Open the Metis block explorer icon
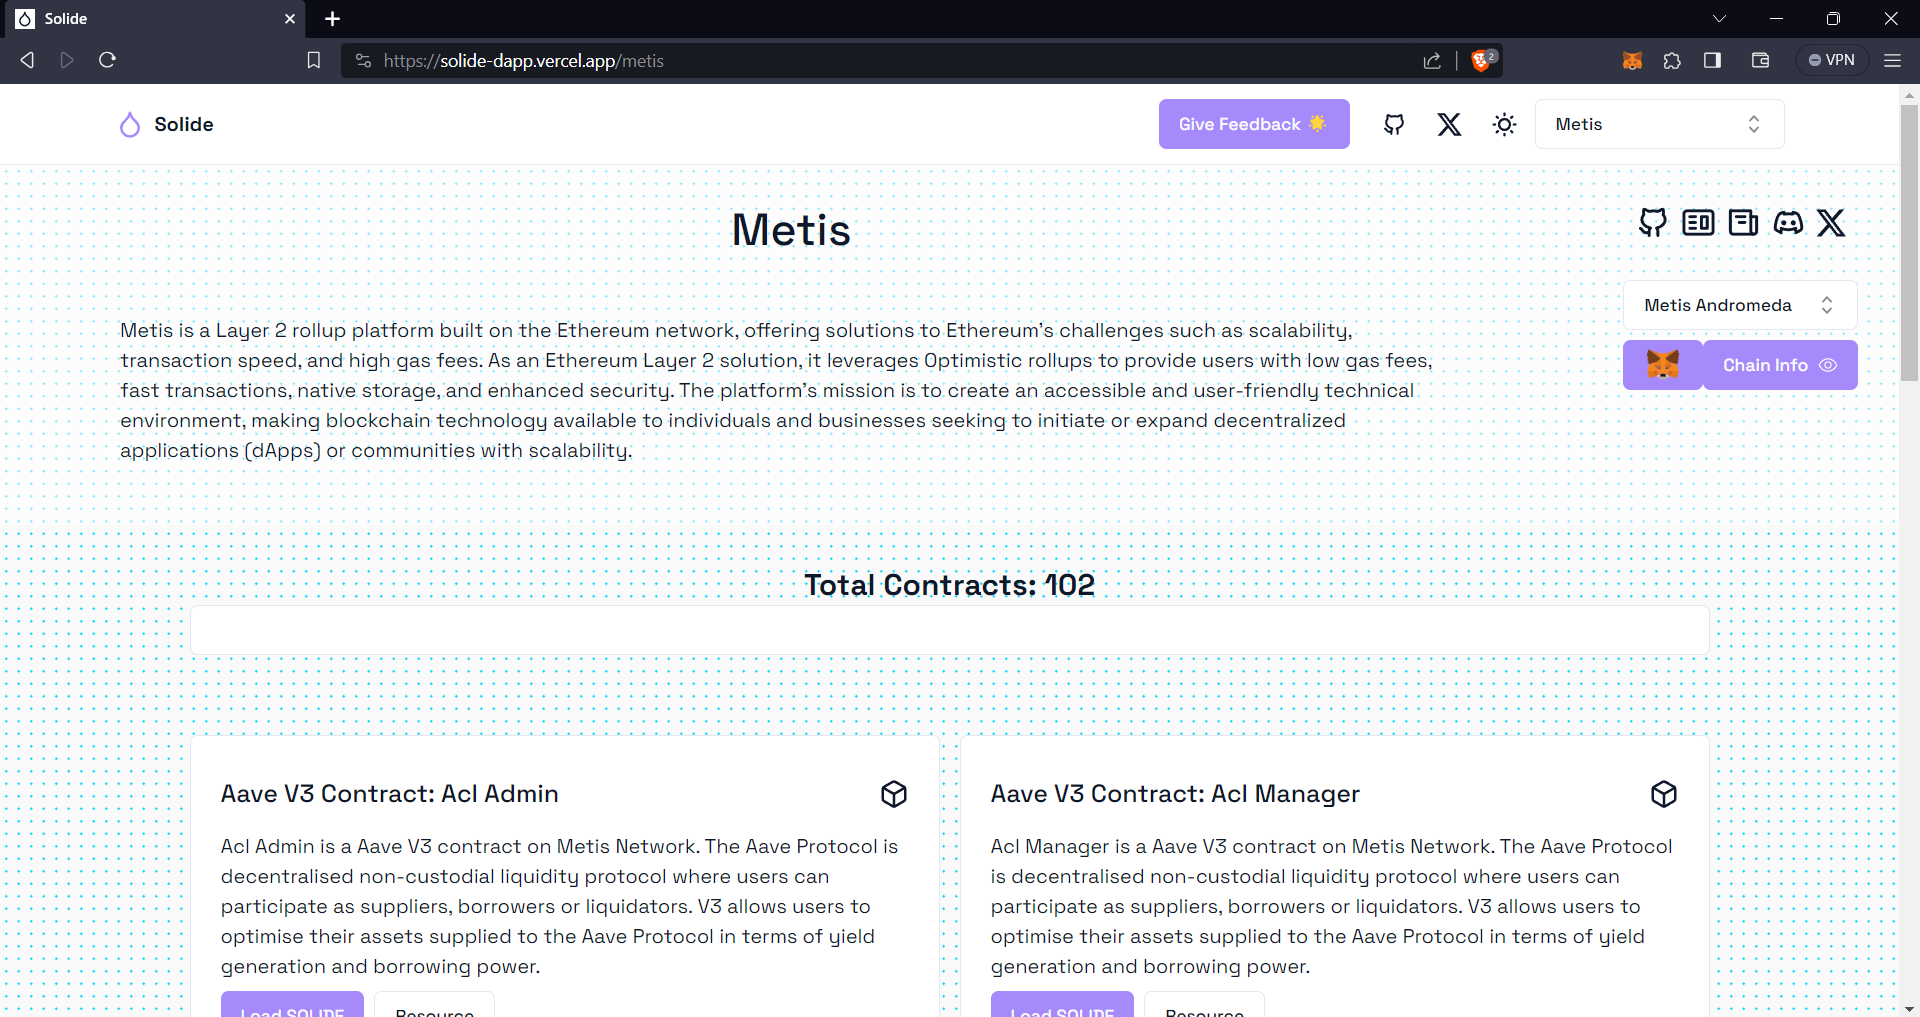The height and width of the screenshot is (1017, 1920). pos(1698,222)
